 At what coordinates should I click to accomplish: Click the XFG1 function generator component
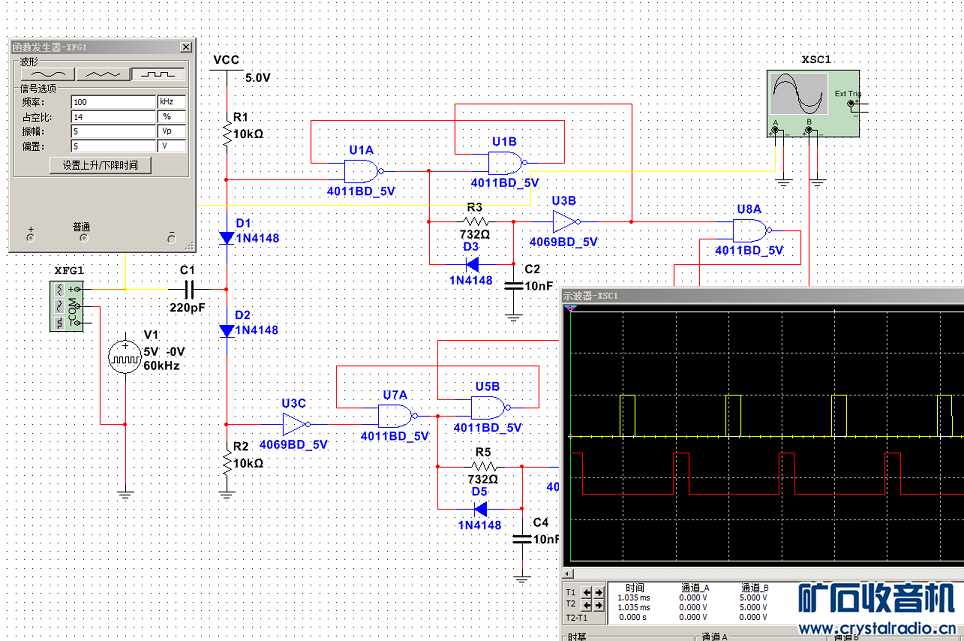click(69, 305)
